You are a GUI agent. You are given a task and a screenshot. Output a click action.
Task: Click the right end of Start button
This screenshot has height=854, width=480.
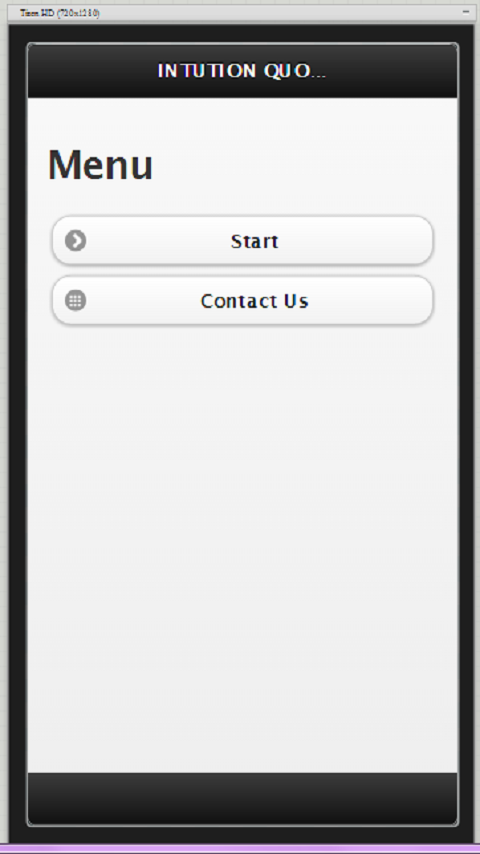point(414,241)
